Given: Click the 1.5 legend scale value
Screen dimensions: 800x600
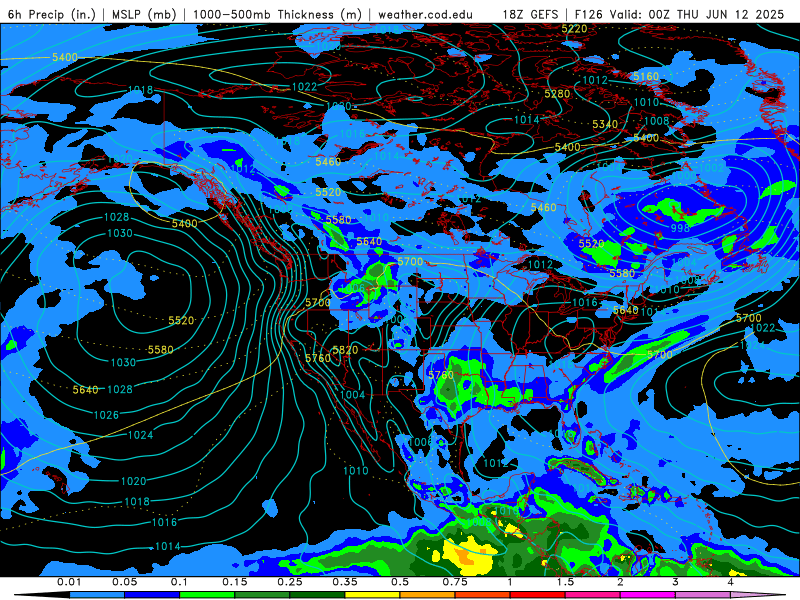Looking at the screenshot, I should 565,582.
